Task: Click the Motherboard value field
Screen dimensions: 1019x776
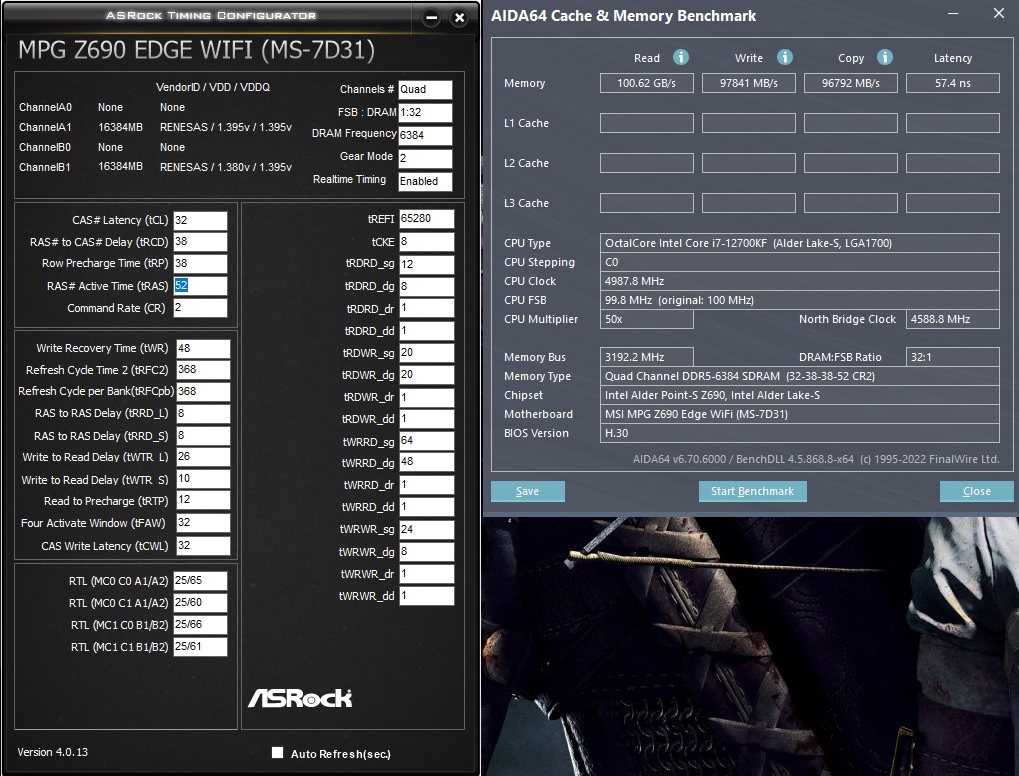Action: click(799, 414)
